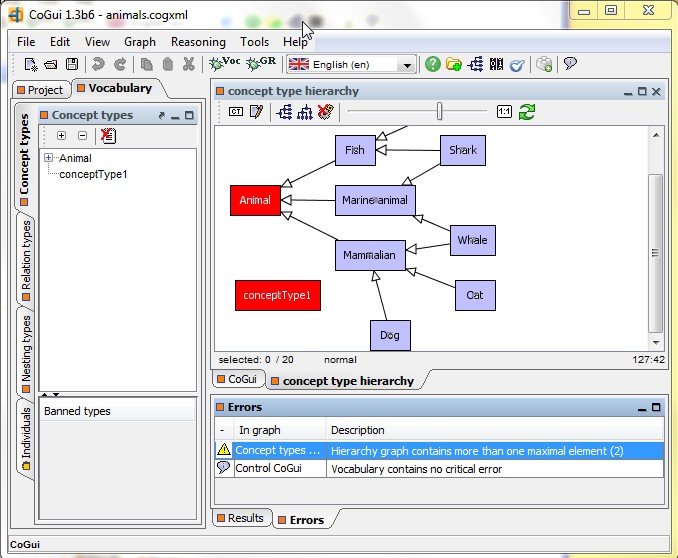Check graphs with GR bug icon
The width and height of the screenshot is (678, 558).
(x=261, y=63)
